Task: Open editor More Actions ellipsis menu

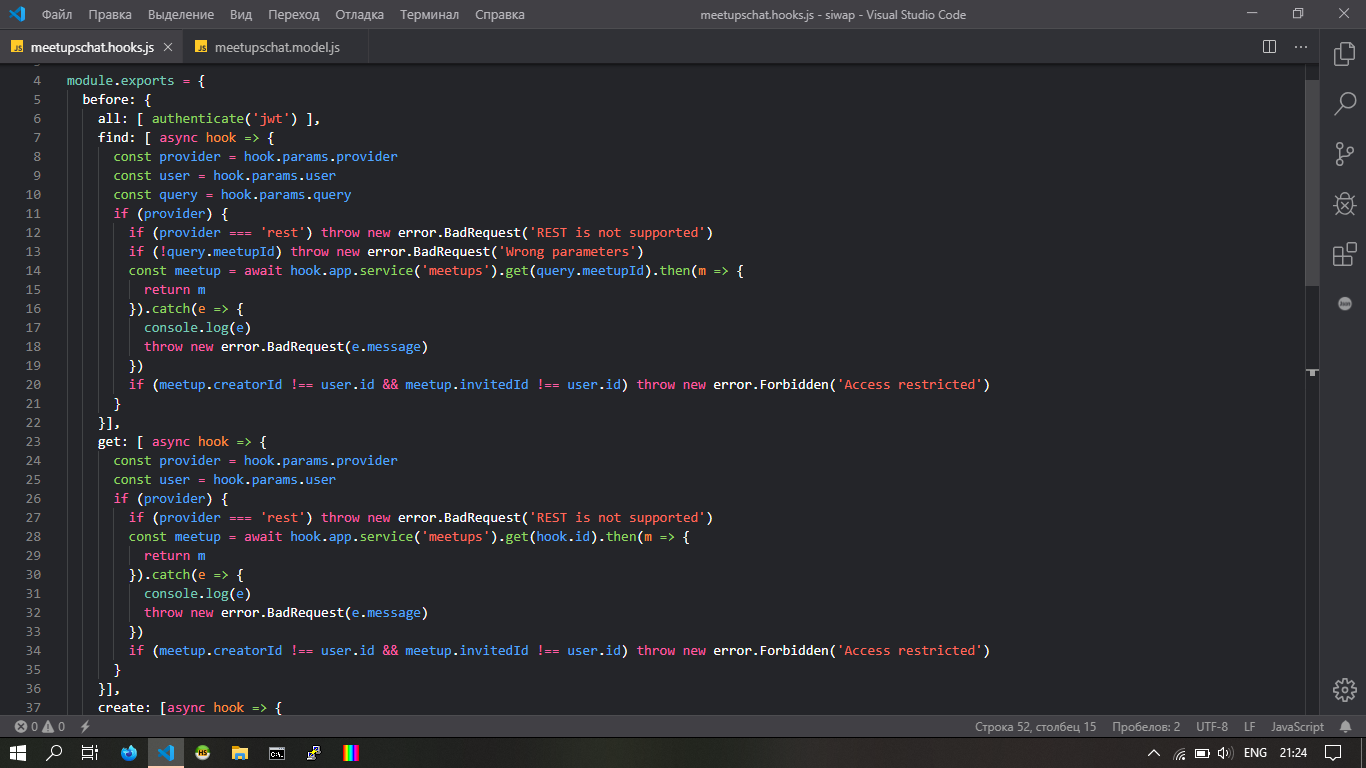Action: (x=1301, y=47)
